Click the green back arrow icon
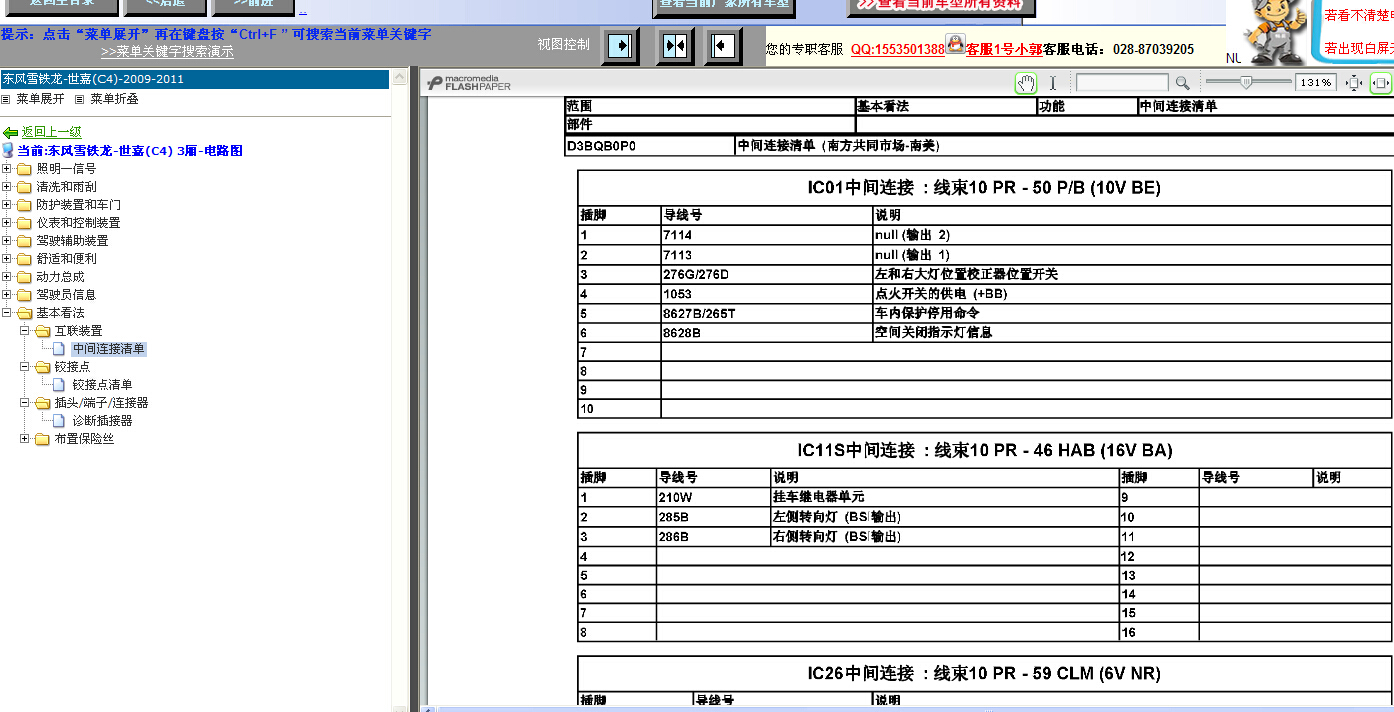This screenshot has width=1394, height=712. click(11, 132)
